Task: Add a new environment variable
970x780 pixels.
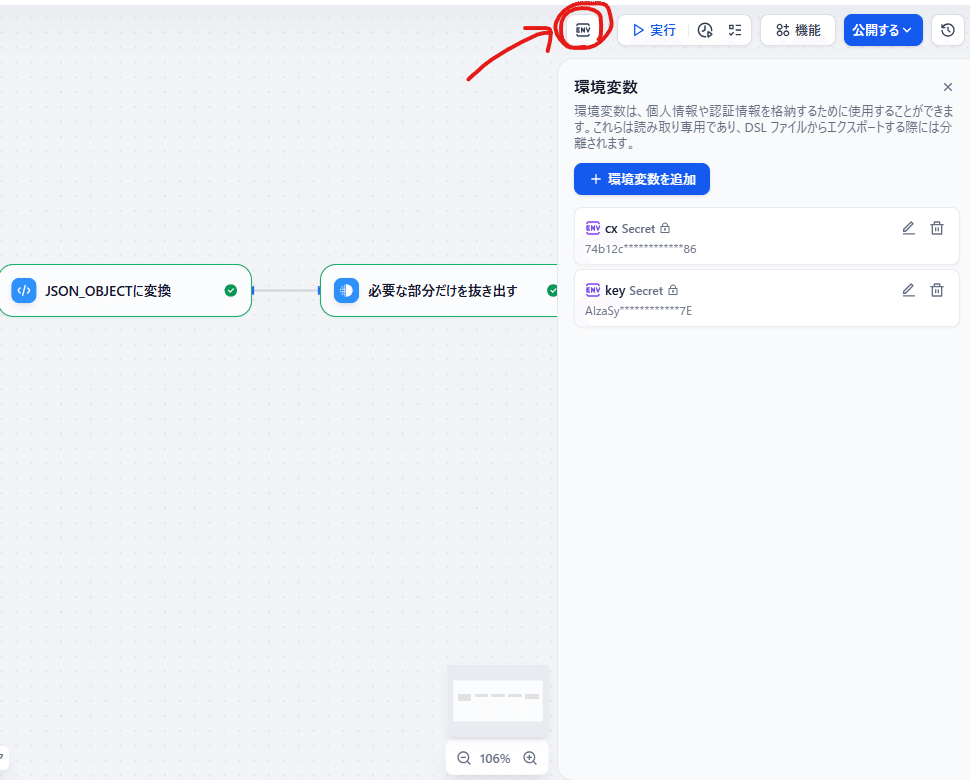Action: click(641, 179)
